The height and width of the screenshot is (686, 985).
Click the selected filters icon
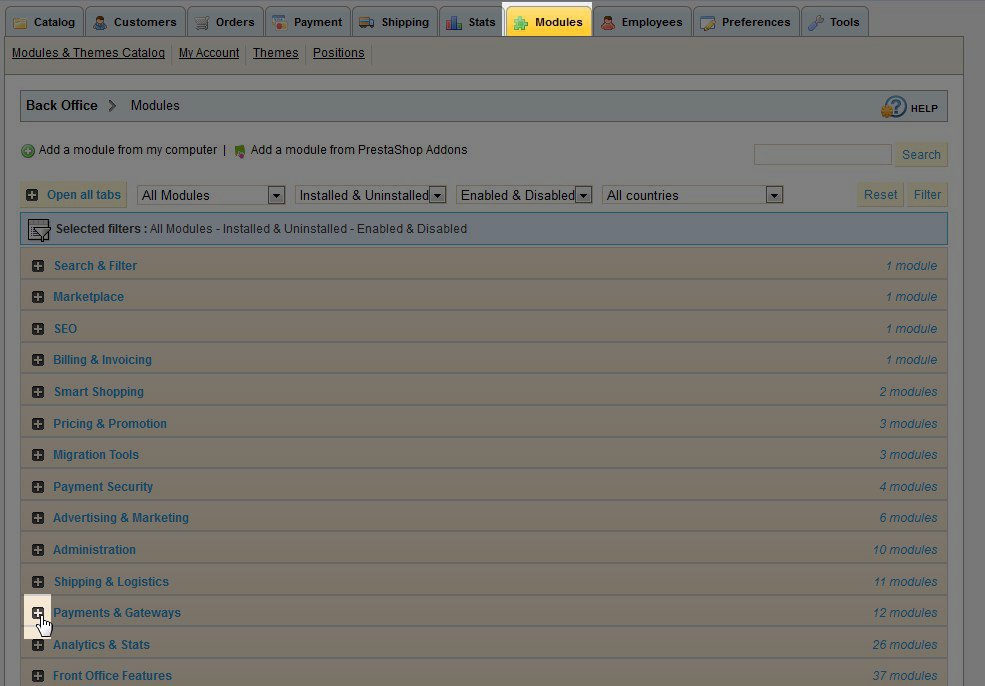39,230
